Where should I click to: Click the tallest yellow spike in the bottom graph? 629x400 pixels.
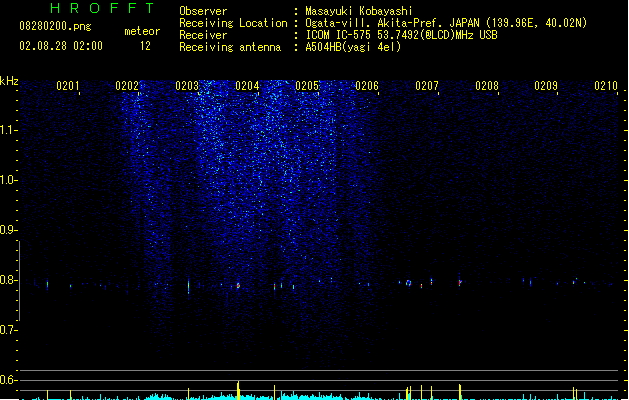click(238, 390)
